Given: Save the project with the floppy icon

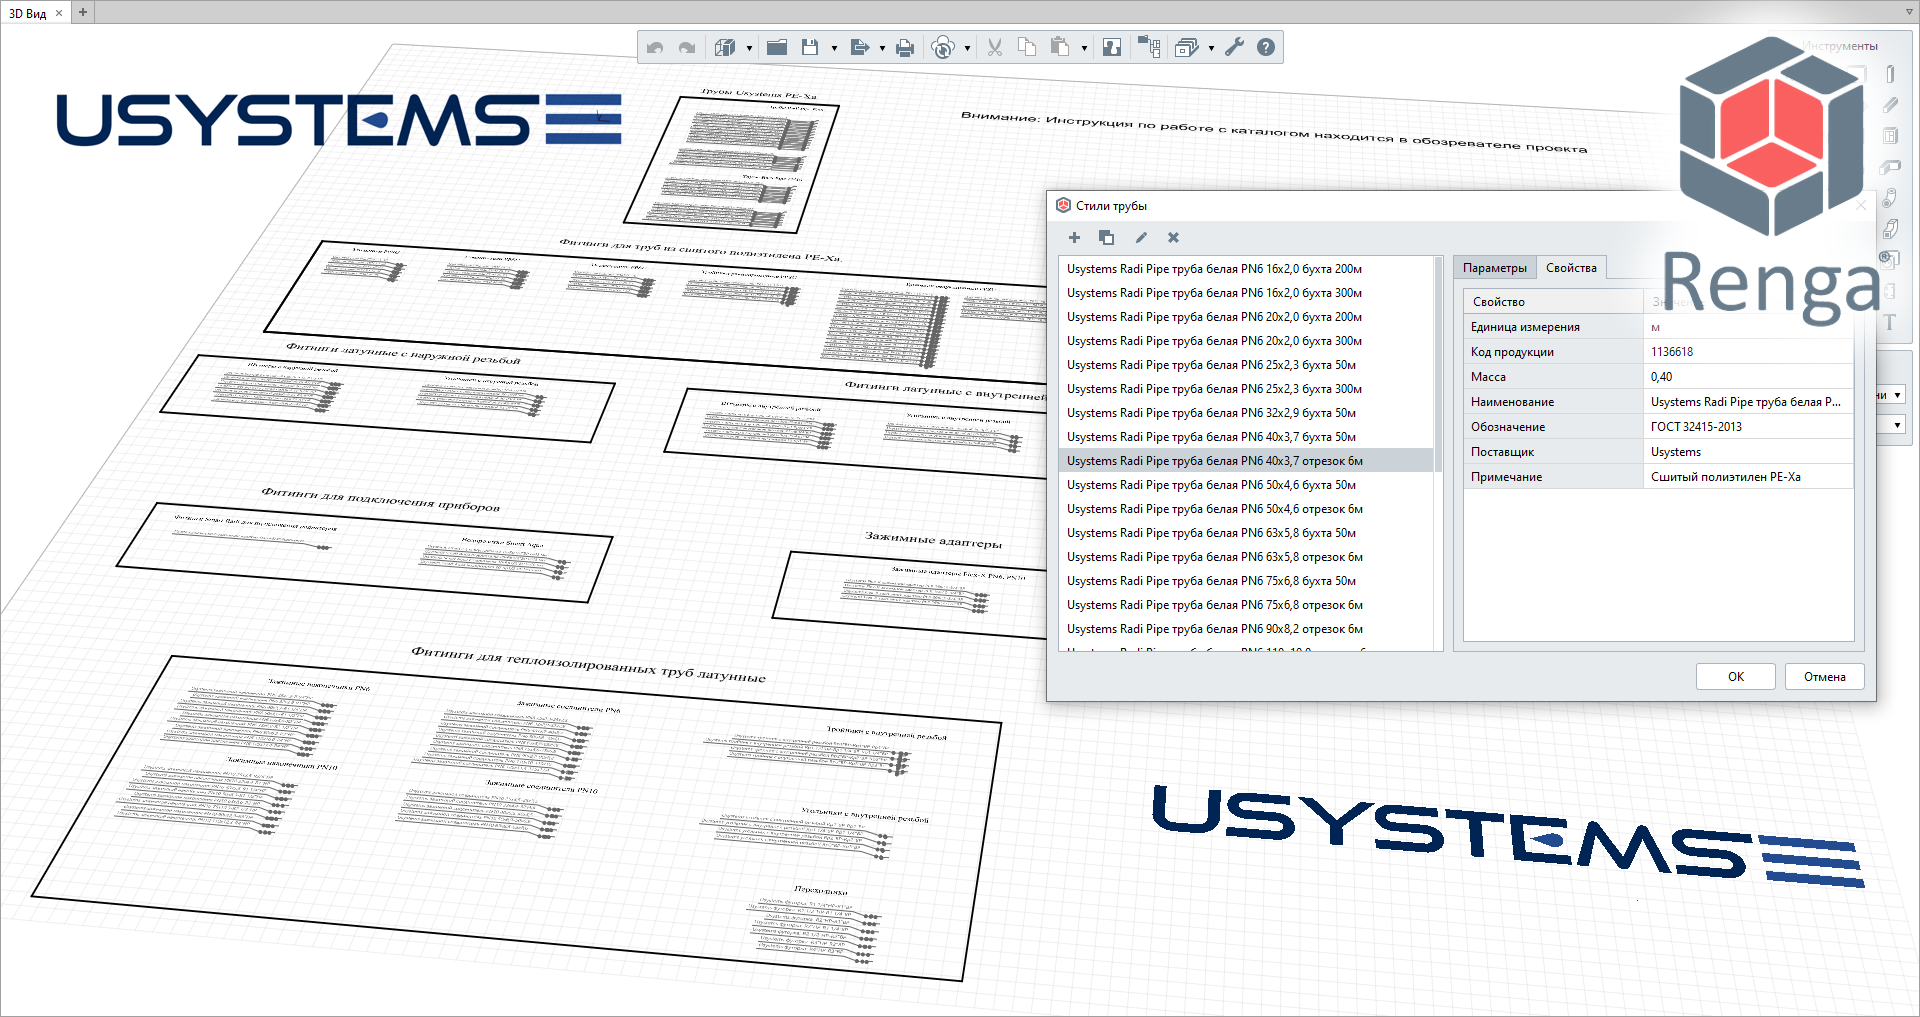Looking at the screenshot, I should (810, 47).
